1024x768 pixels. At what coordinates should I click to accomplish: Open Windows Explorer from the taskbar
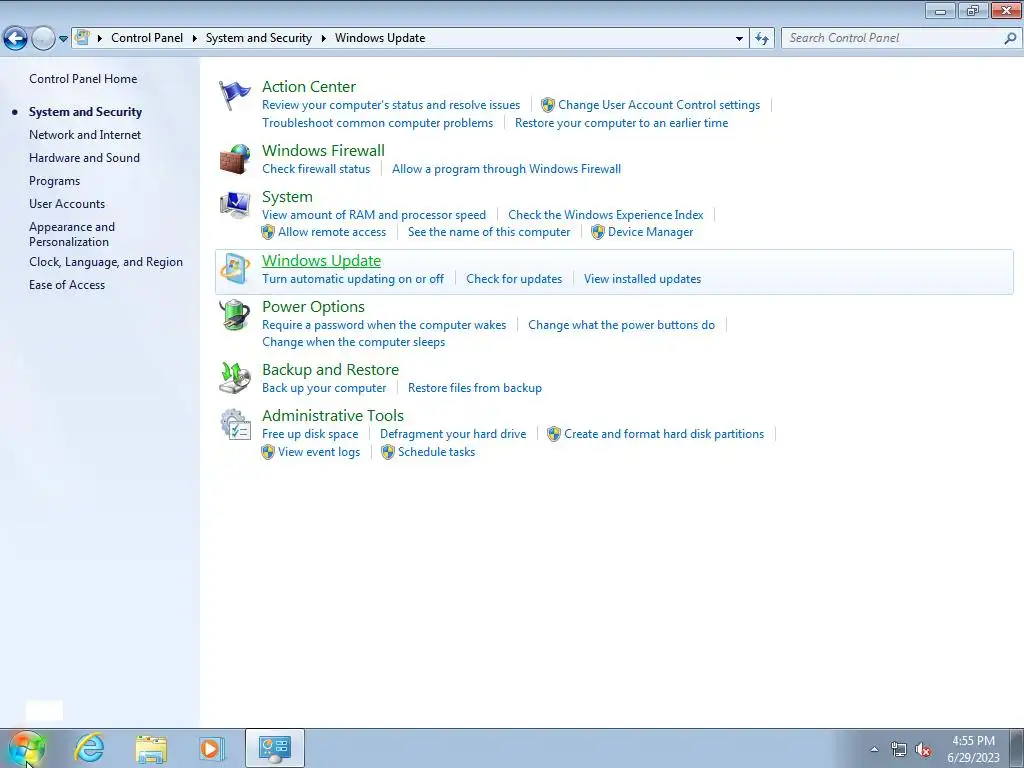(x=151, y=748)
